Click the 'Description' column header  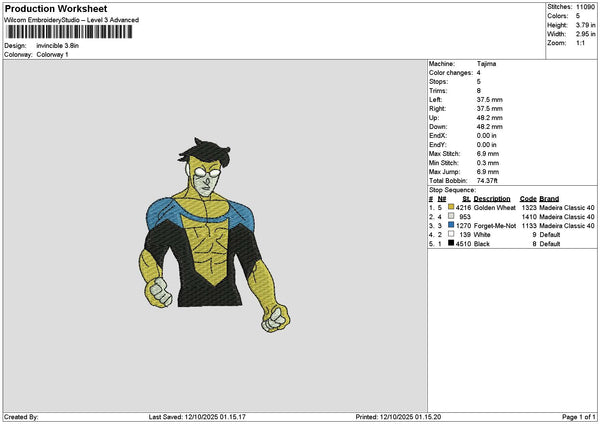pyautogui.click(x=492, y=199)
